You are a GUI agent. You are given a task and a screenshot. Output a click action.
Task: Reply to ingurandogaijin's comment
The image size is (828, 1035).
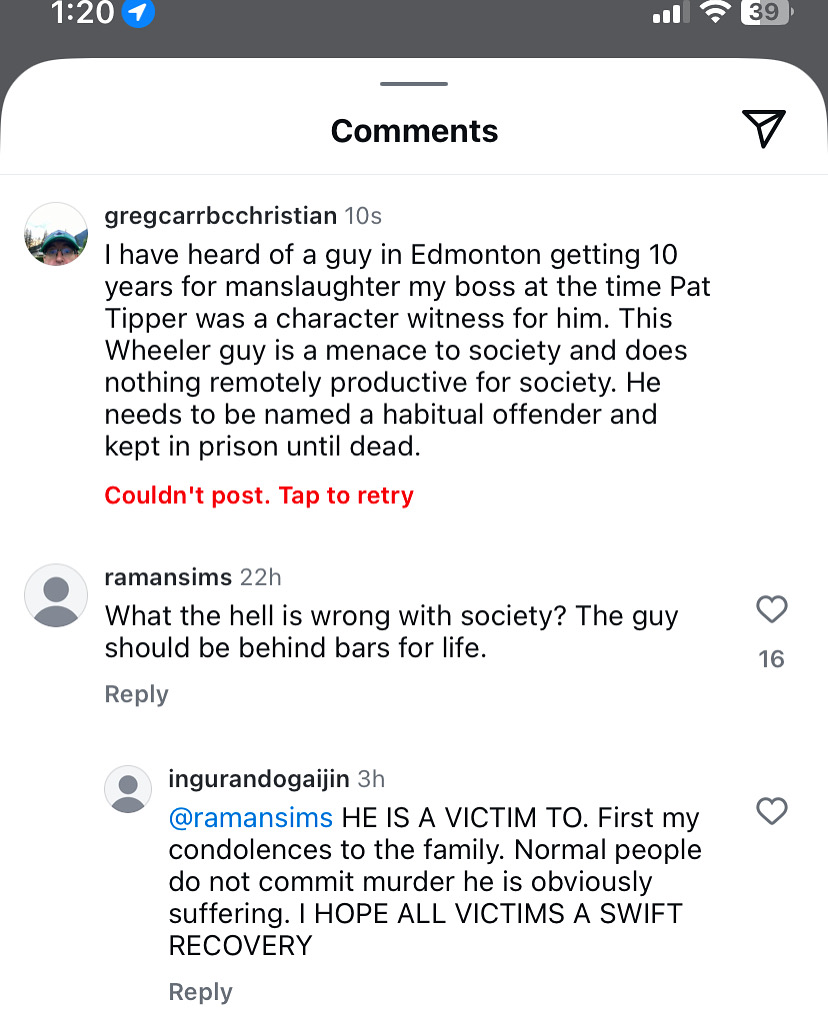(201, 991)
